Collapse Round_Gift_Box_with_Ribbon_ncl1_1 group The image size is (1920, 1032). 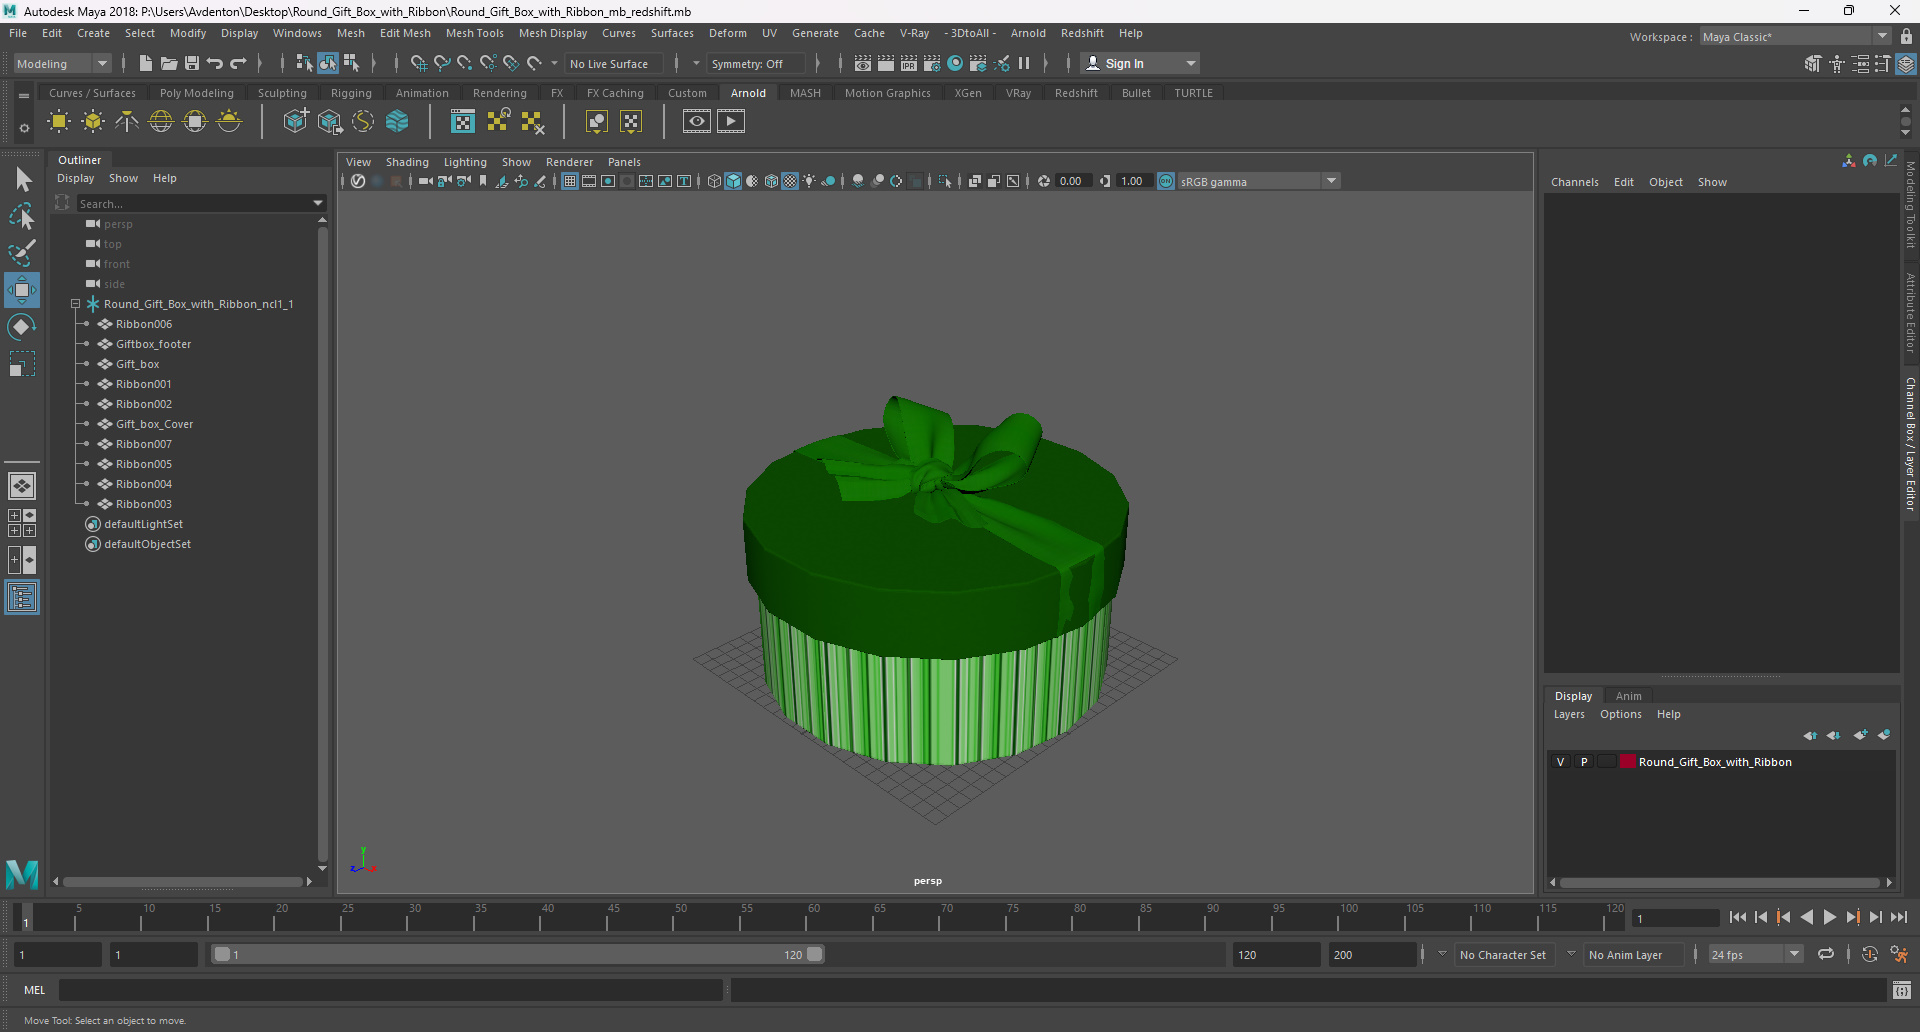pyautogui.click(x=75, y=304)
